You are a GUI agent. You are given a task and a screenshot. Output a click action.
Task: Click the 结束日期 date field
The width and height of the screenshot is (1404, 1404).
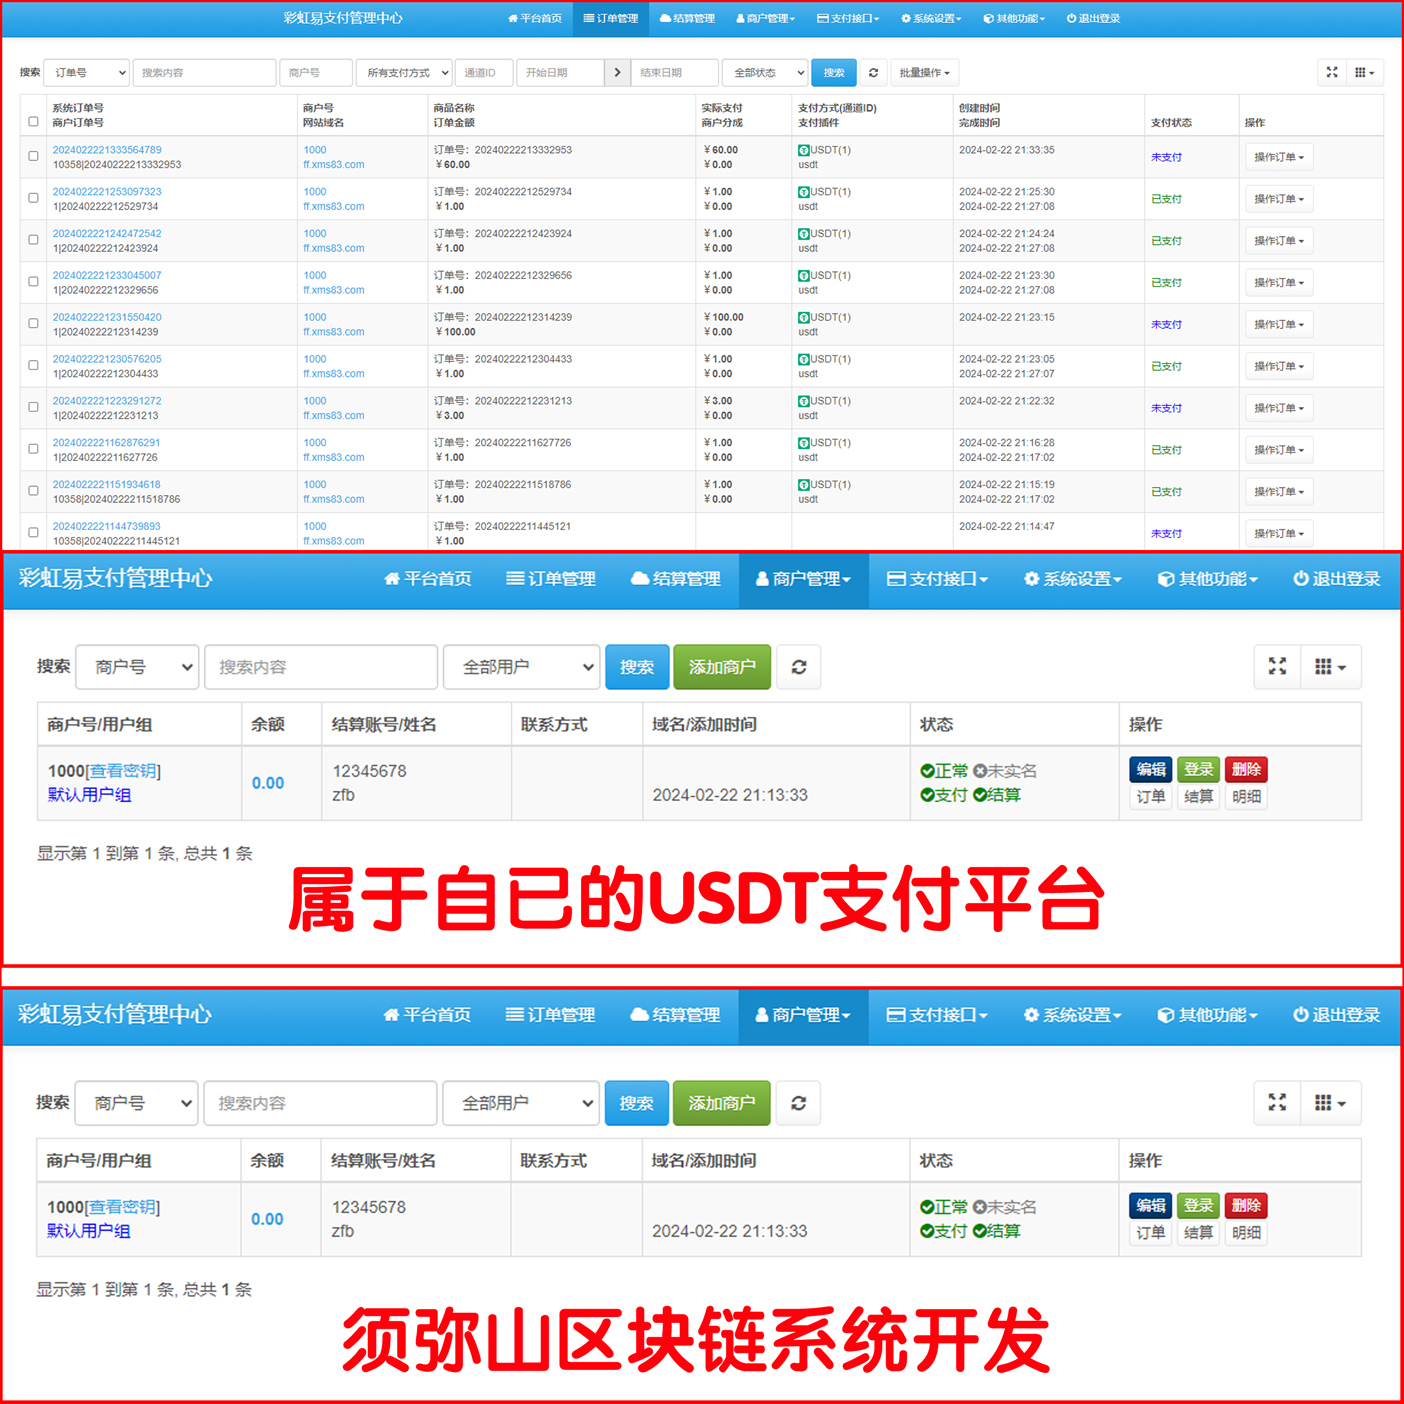click(x=675, y=73)
